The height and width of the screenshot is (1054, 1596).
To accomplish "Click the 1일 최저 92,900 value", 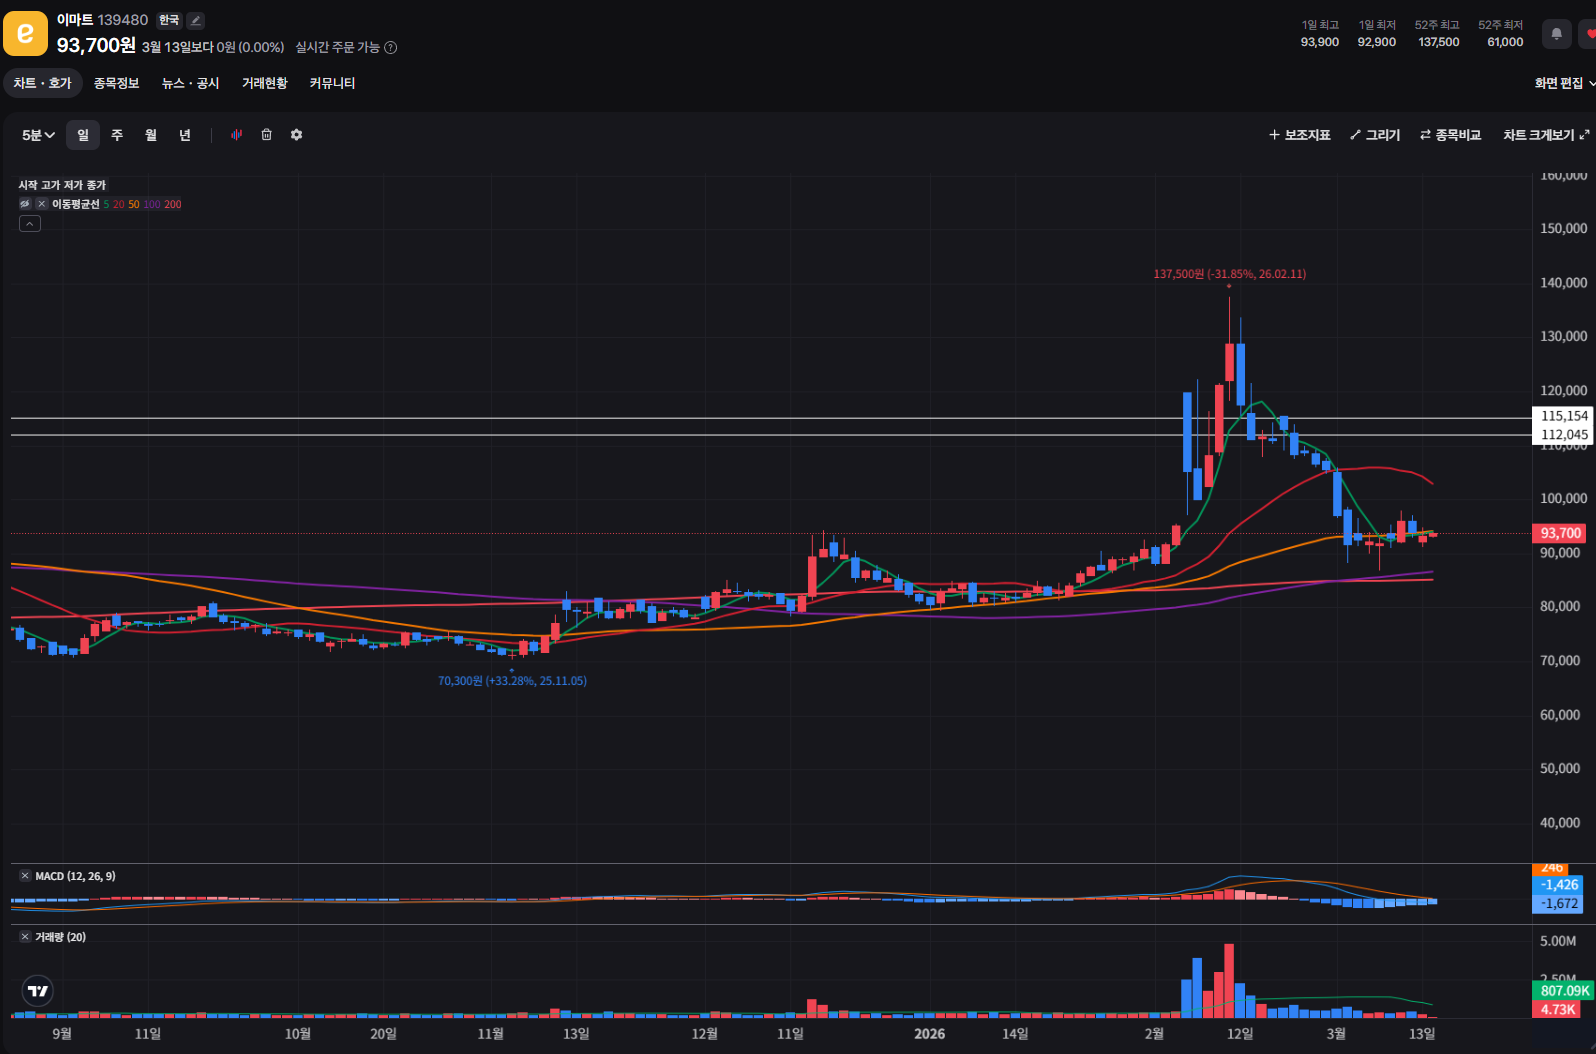I will coord(1377,42).
